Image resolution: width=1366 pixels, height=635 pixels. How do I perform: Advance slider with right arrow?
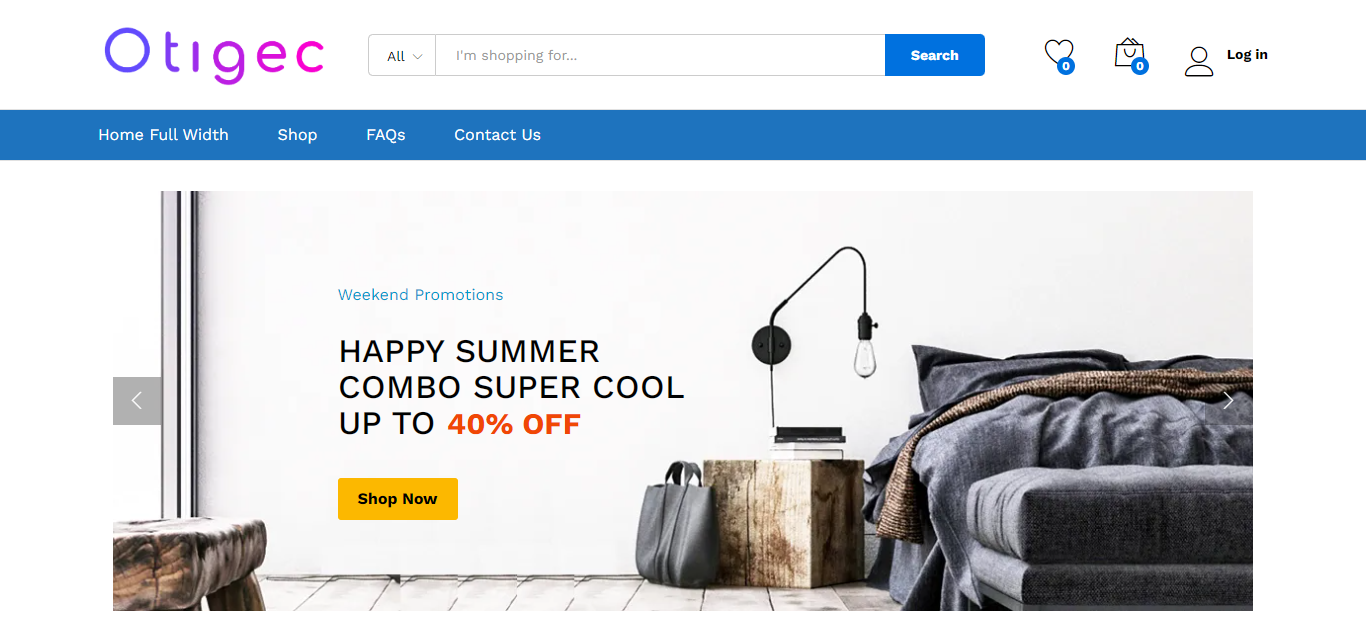point(1228,401)
